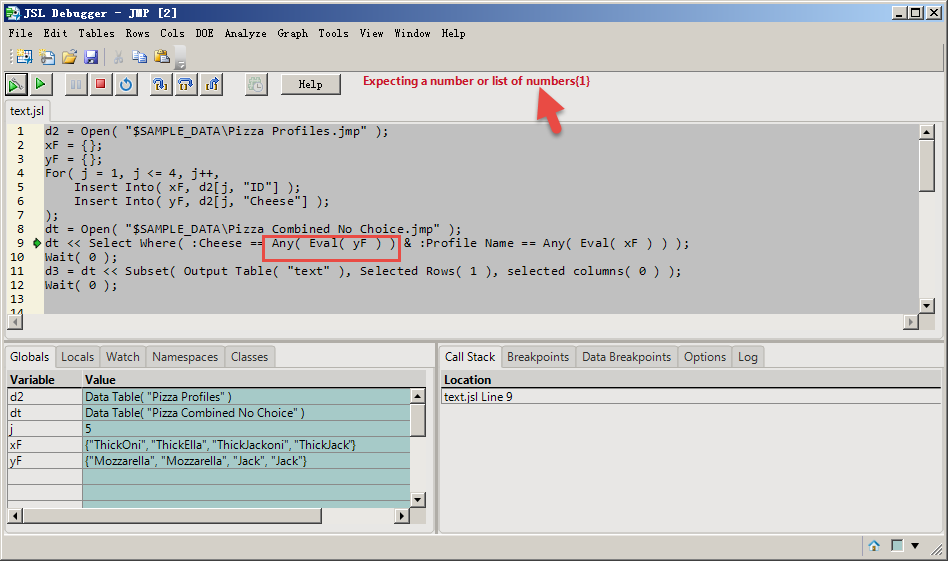Click the Copy icon in toolbar
Screen dimensions: 948x561
(x=140, y=57)
